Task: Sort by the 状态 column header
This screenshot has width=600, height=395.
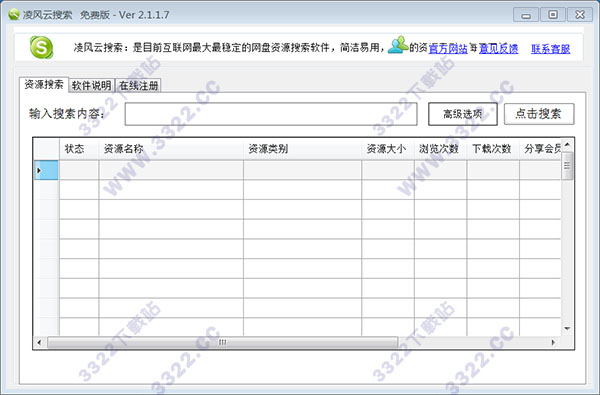Action: point(79,149)
